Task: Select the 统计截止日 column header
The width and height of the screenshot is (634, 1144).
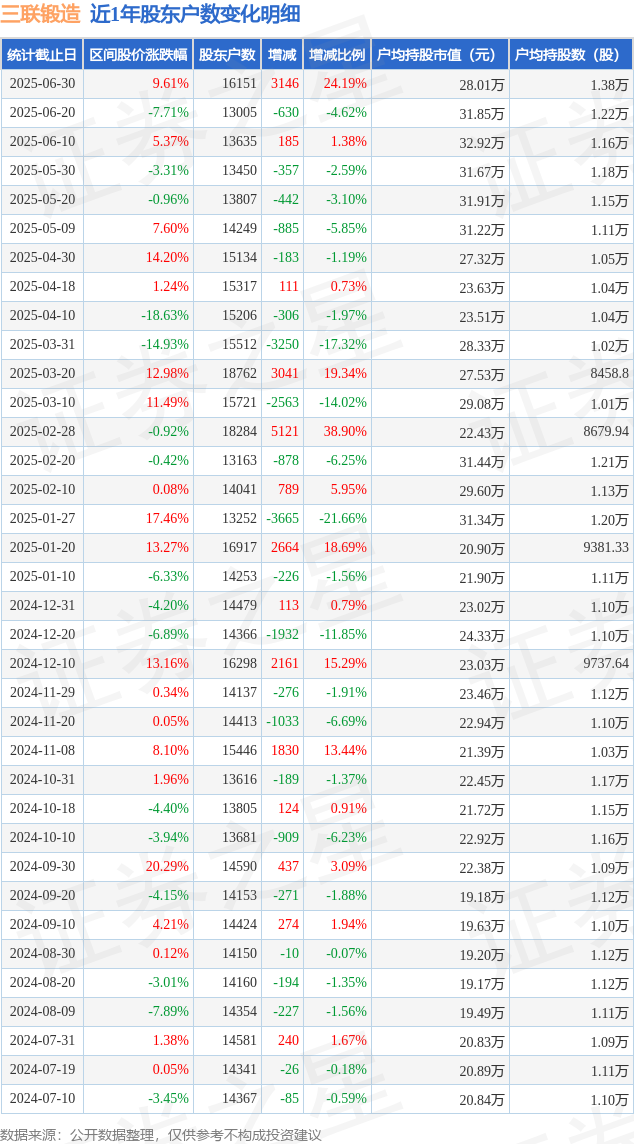Action: point(42,55)
